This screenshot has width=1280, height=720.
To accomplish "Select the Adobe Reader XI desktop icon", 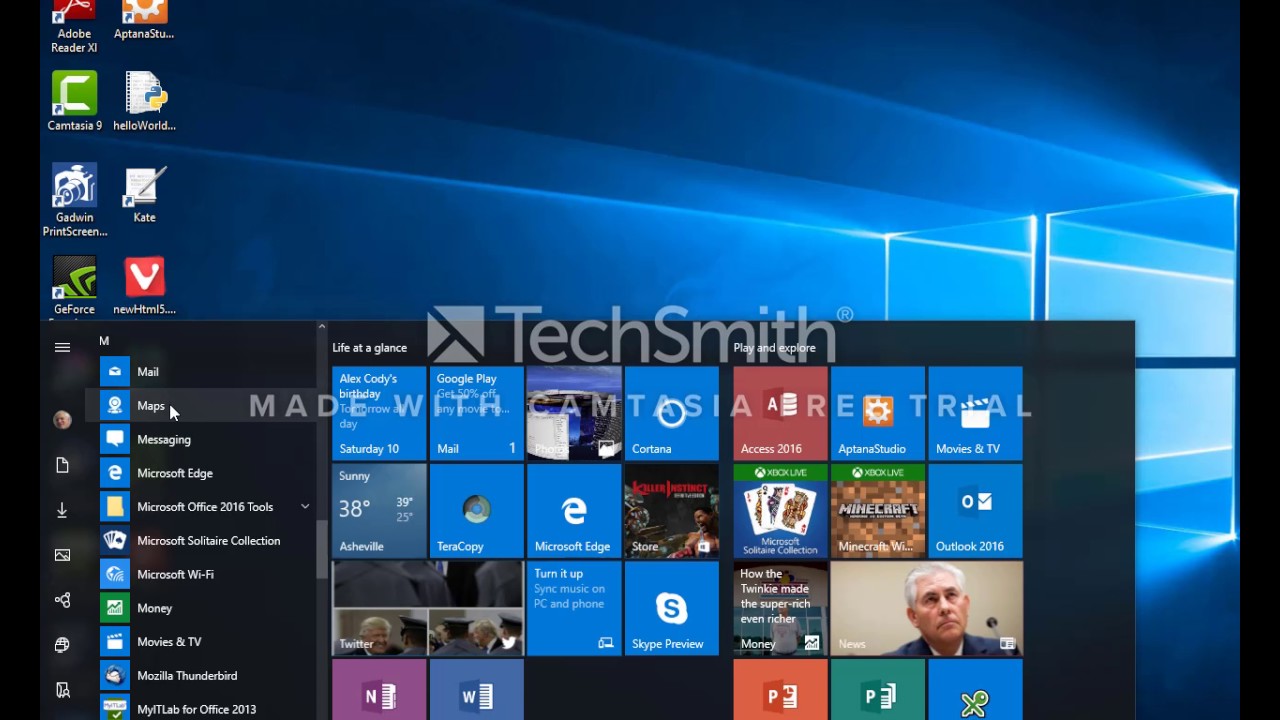I will (74, 27).
